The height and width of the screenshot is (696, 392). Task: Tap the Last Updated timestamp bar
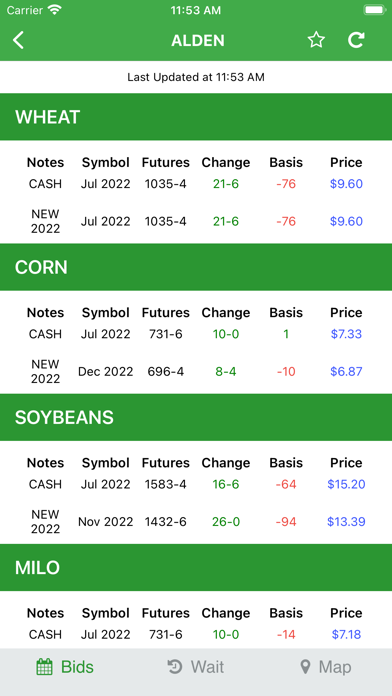(196, 77)
